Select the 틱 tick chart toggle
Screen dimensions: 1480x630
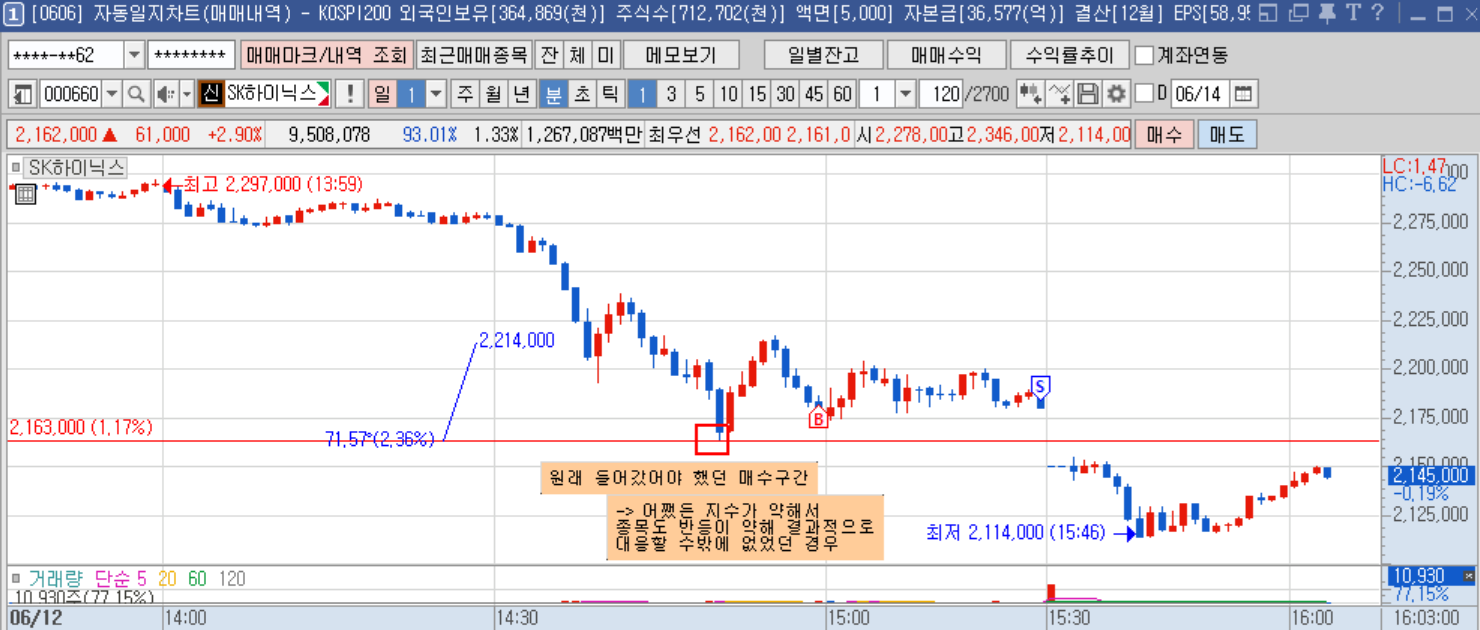click(x=609, y=95)
